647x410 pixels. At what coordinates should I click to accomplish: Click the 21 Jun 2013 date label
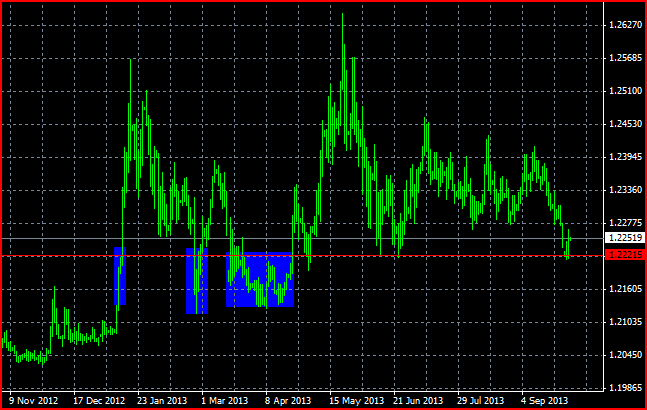tap(418, 401)
